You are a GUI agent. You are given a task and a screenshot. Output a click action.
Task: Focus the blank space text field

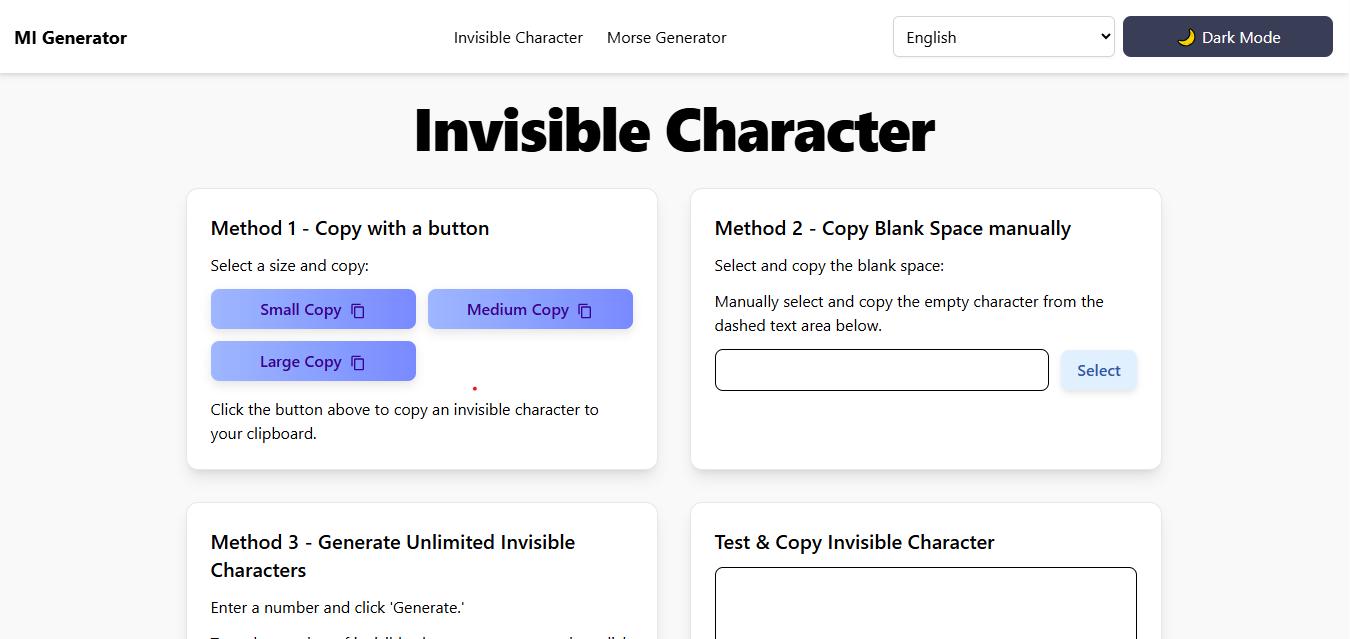[881, 370]
